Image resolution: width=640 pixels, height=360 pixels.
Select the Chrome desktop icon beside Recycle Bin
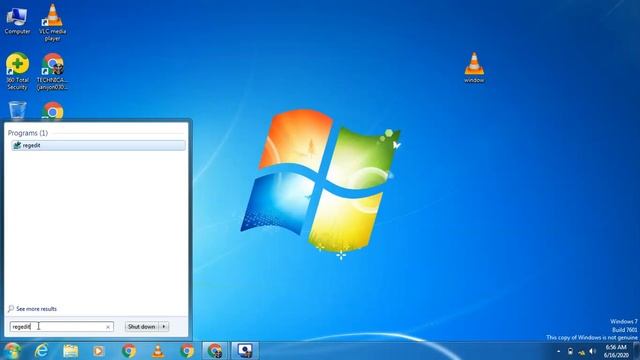click(53, 111)
